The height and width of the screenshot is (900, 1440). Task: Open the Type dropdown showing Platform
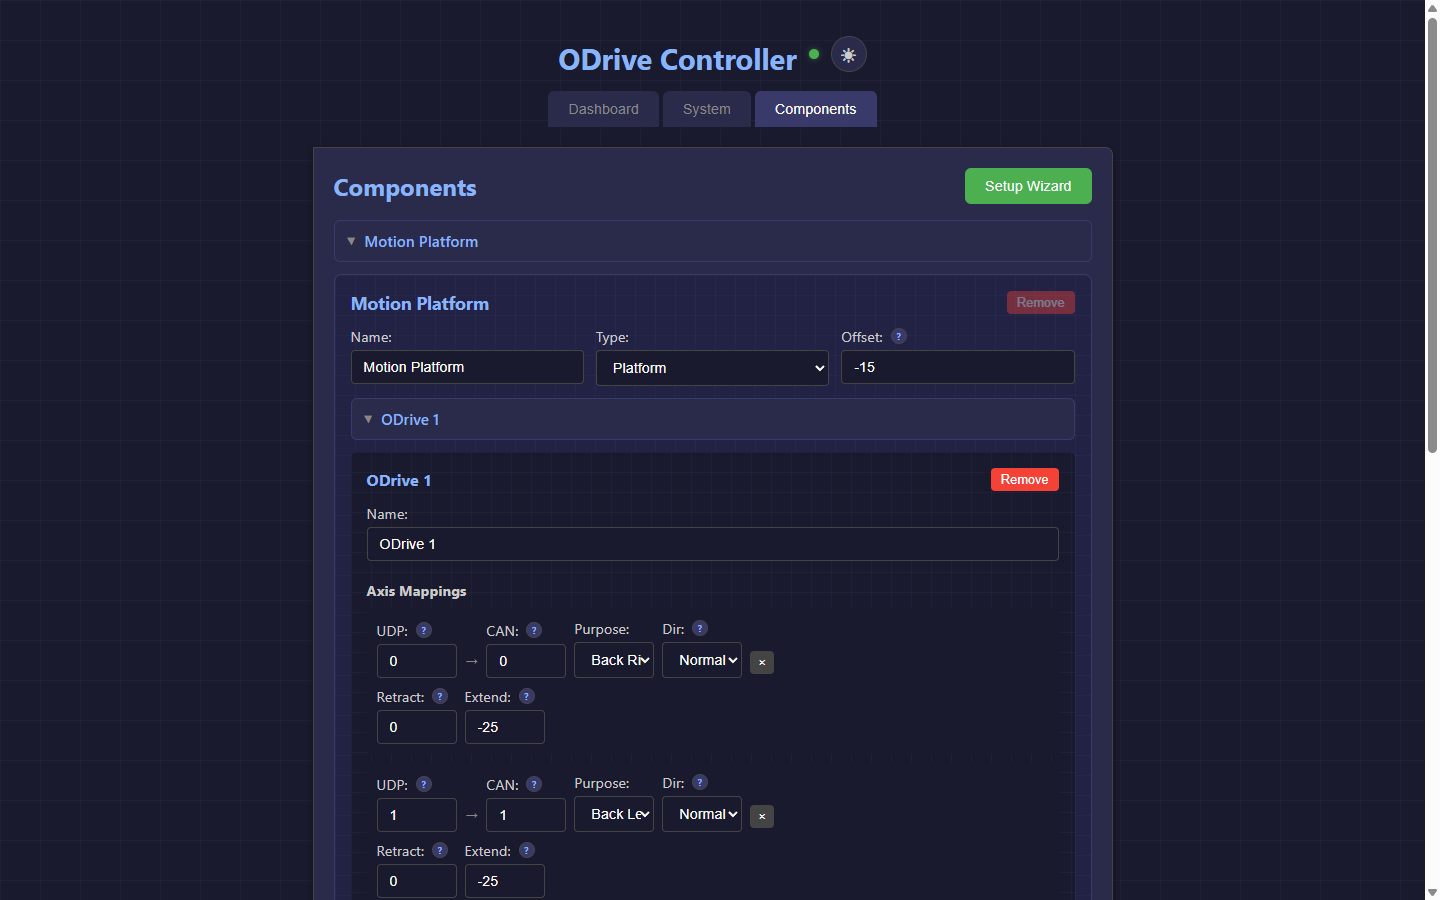[x=712, y=368]
